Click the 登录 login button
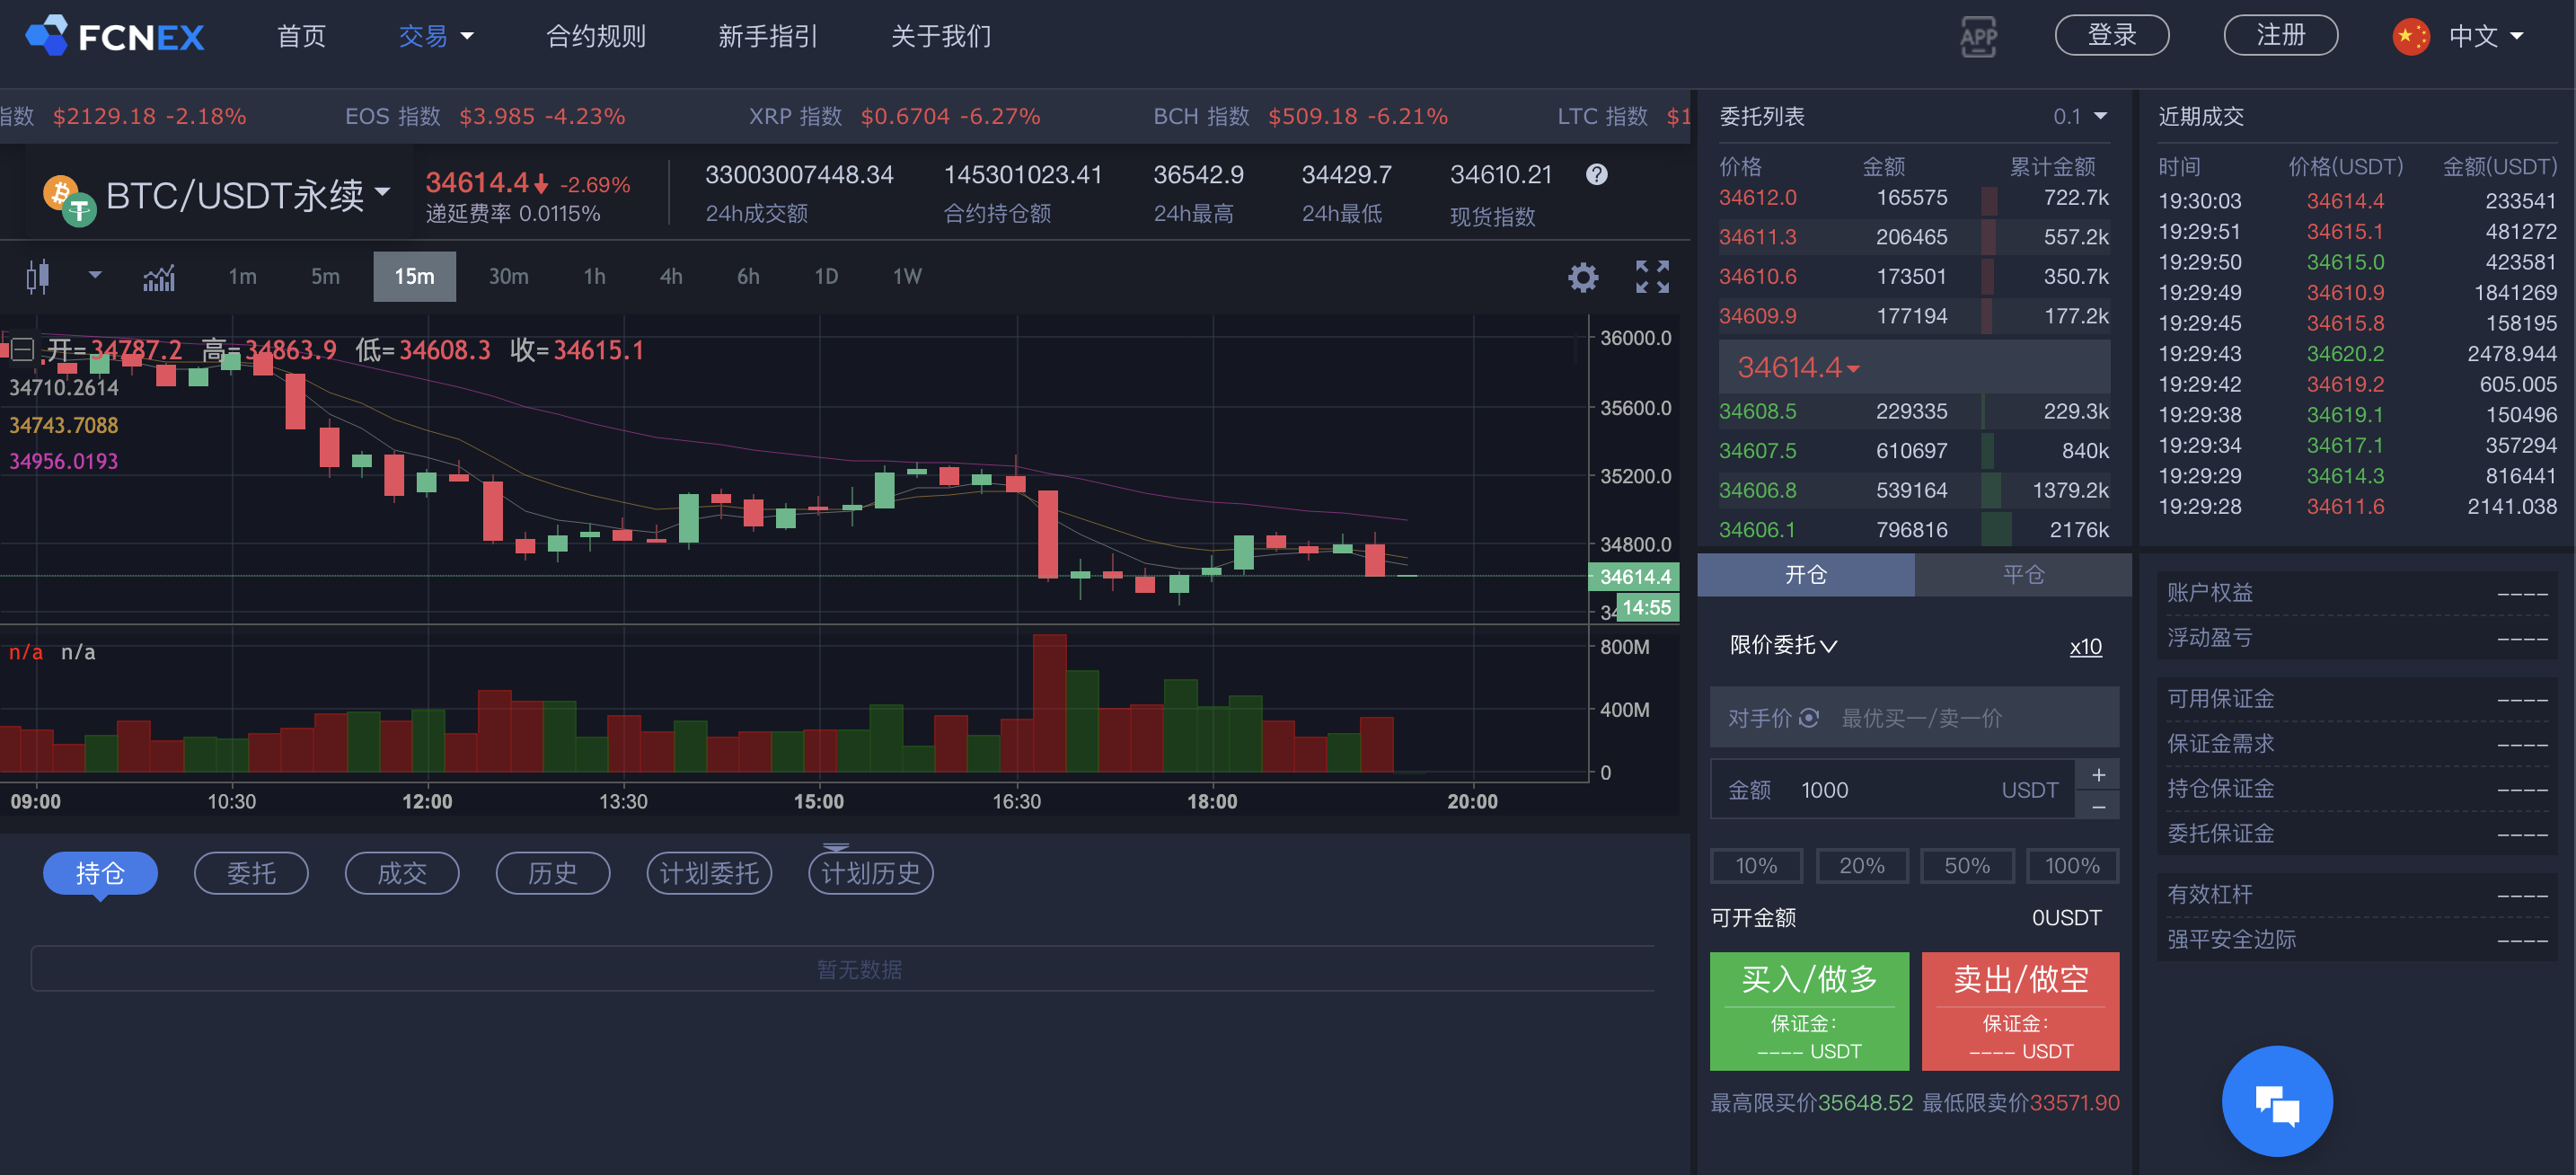Image resolution: width=2576 pixels, height=1175 pixels. tap(2112, 36)
